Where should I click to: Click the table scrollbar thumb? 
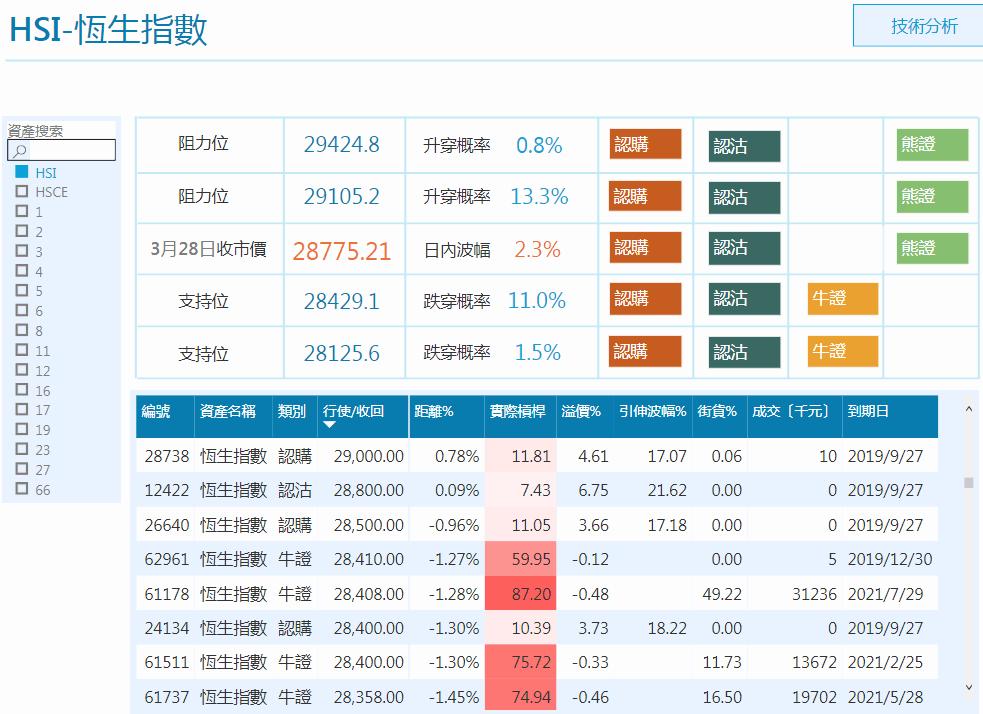[968, 484]
